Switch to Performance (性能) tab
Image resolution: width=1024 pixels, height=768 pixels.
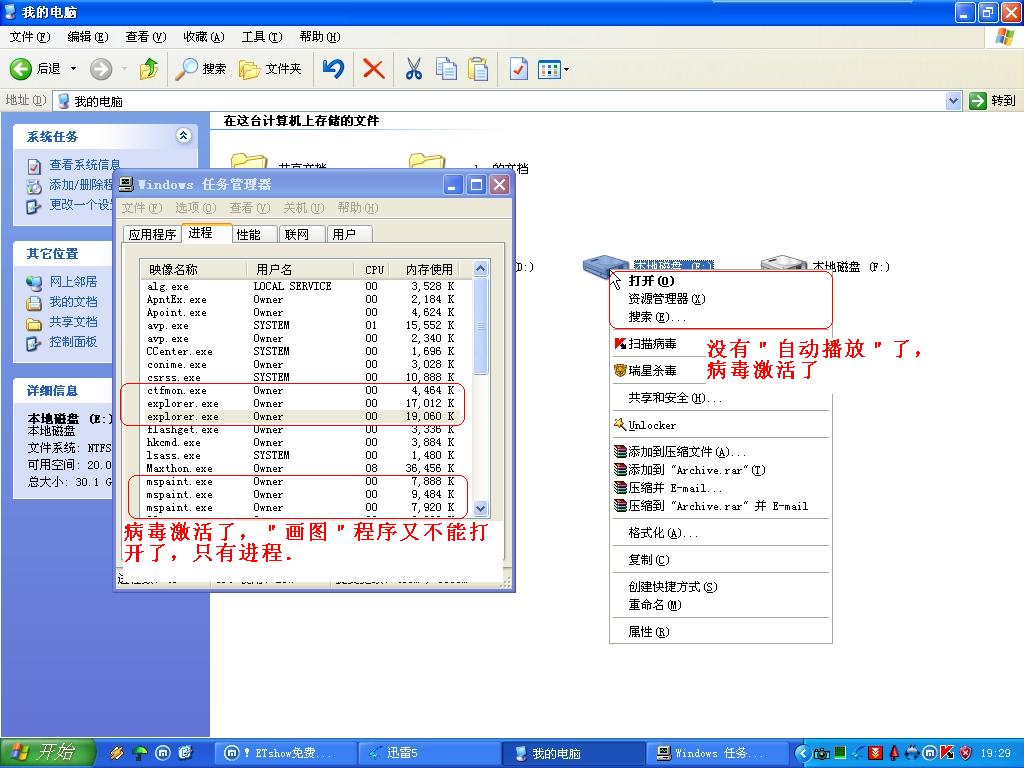tap(255, 234)
